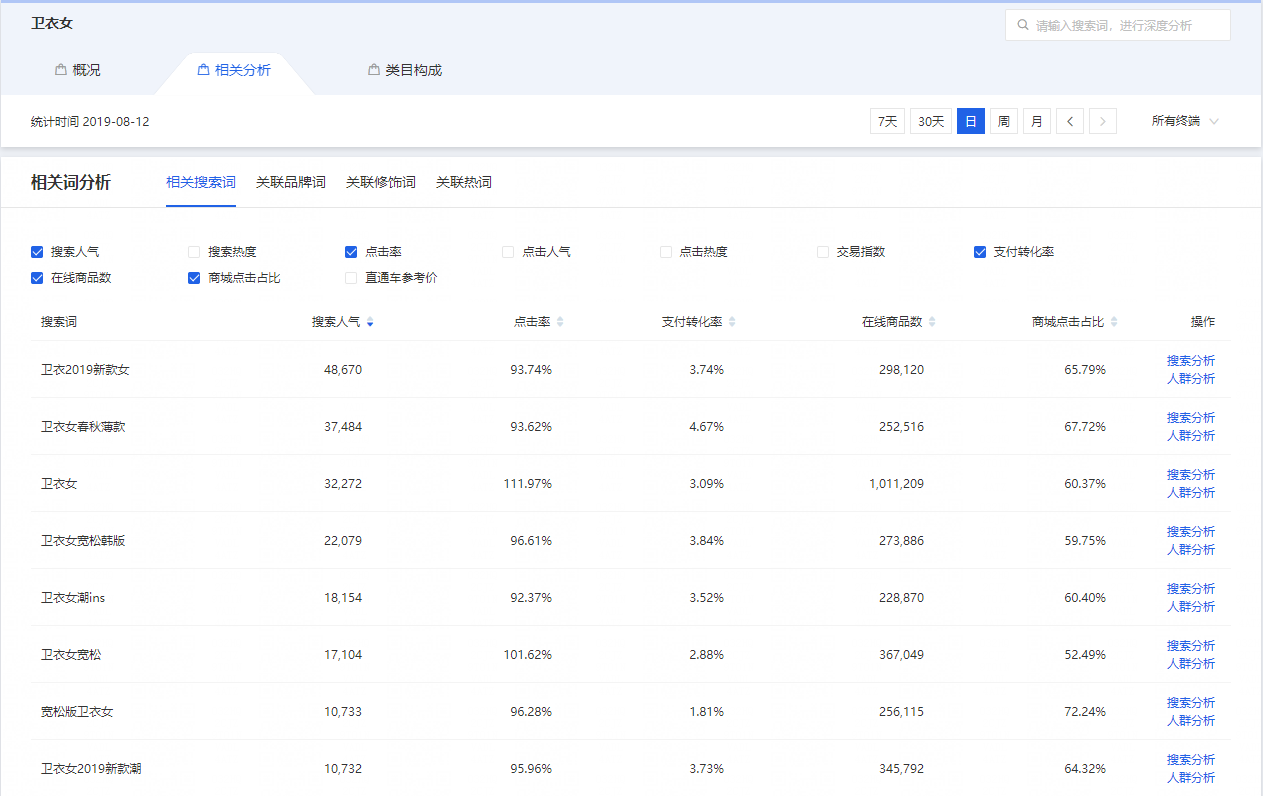This screenshot has height=796, width=1263.
Task: Uncheck the 搜索人气 checkbox
Action: [37, 252]
